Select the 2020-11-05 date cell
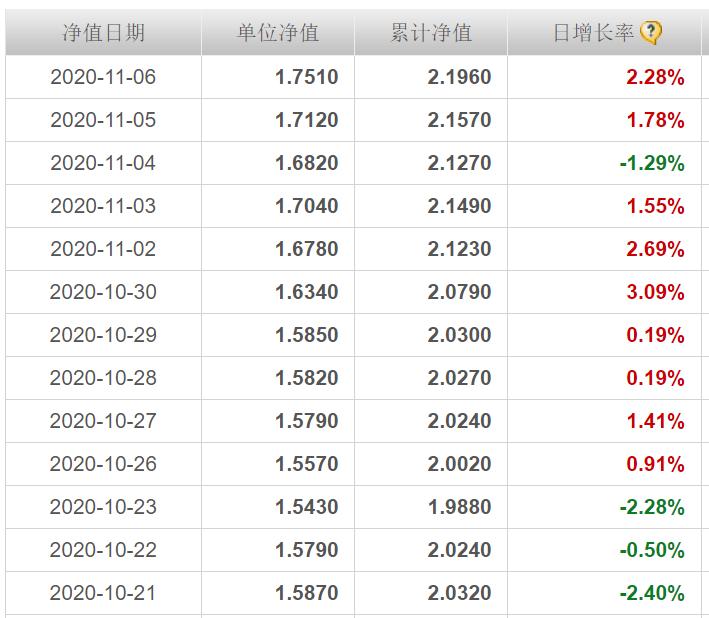The image size is (709, 618). pos(103,120)
